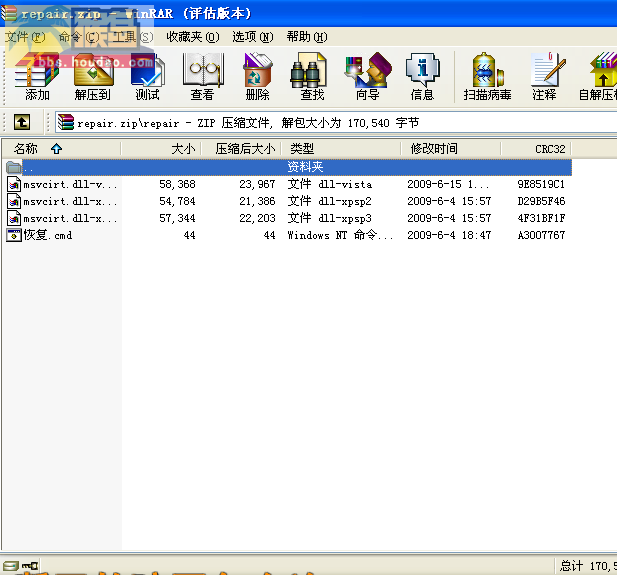Show archive Info (信息) icon
The image size is (617, 575).
(x=423, y=76)
